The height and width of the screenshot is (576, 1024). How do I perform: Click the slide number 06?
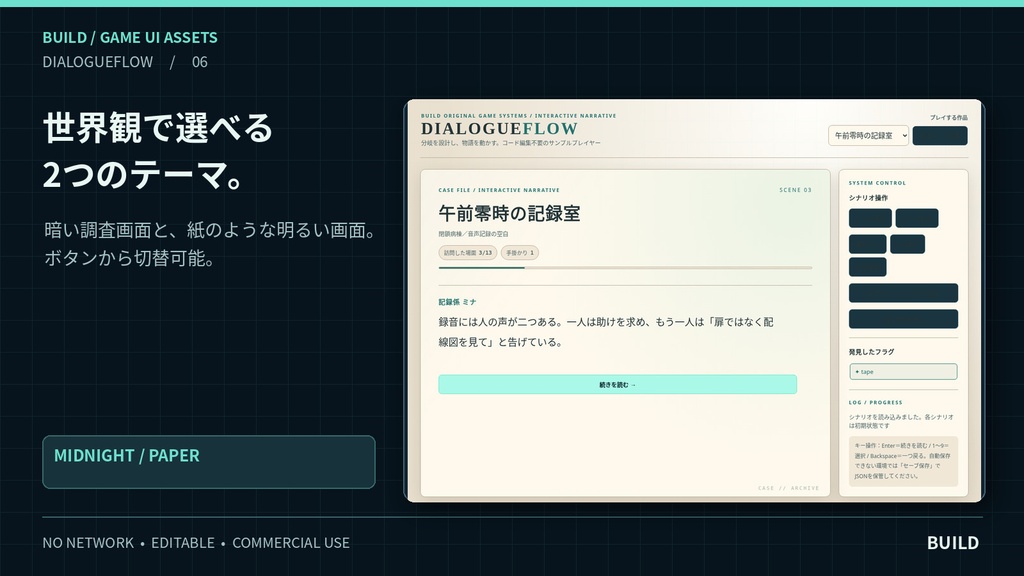200,62
